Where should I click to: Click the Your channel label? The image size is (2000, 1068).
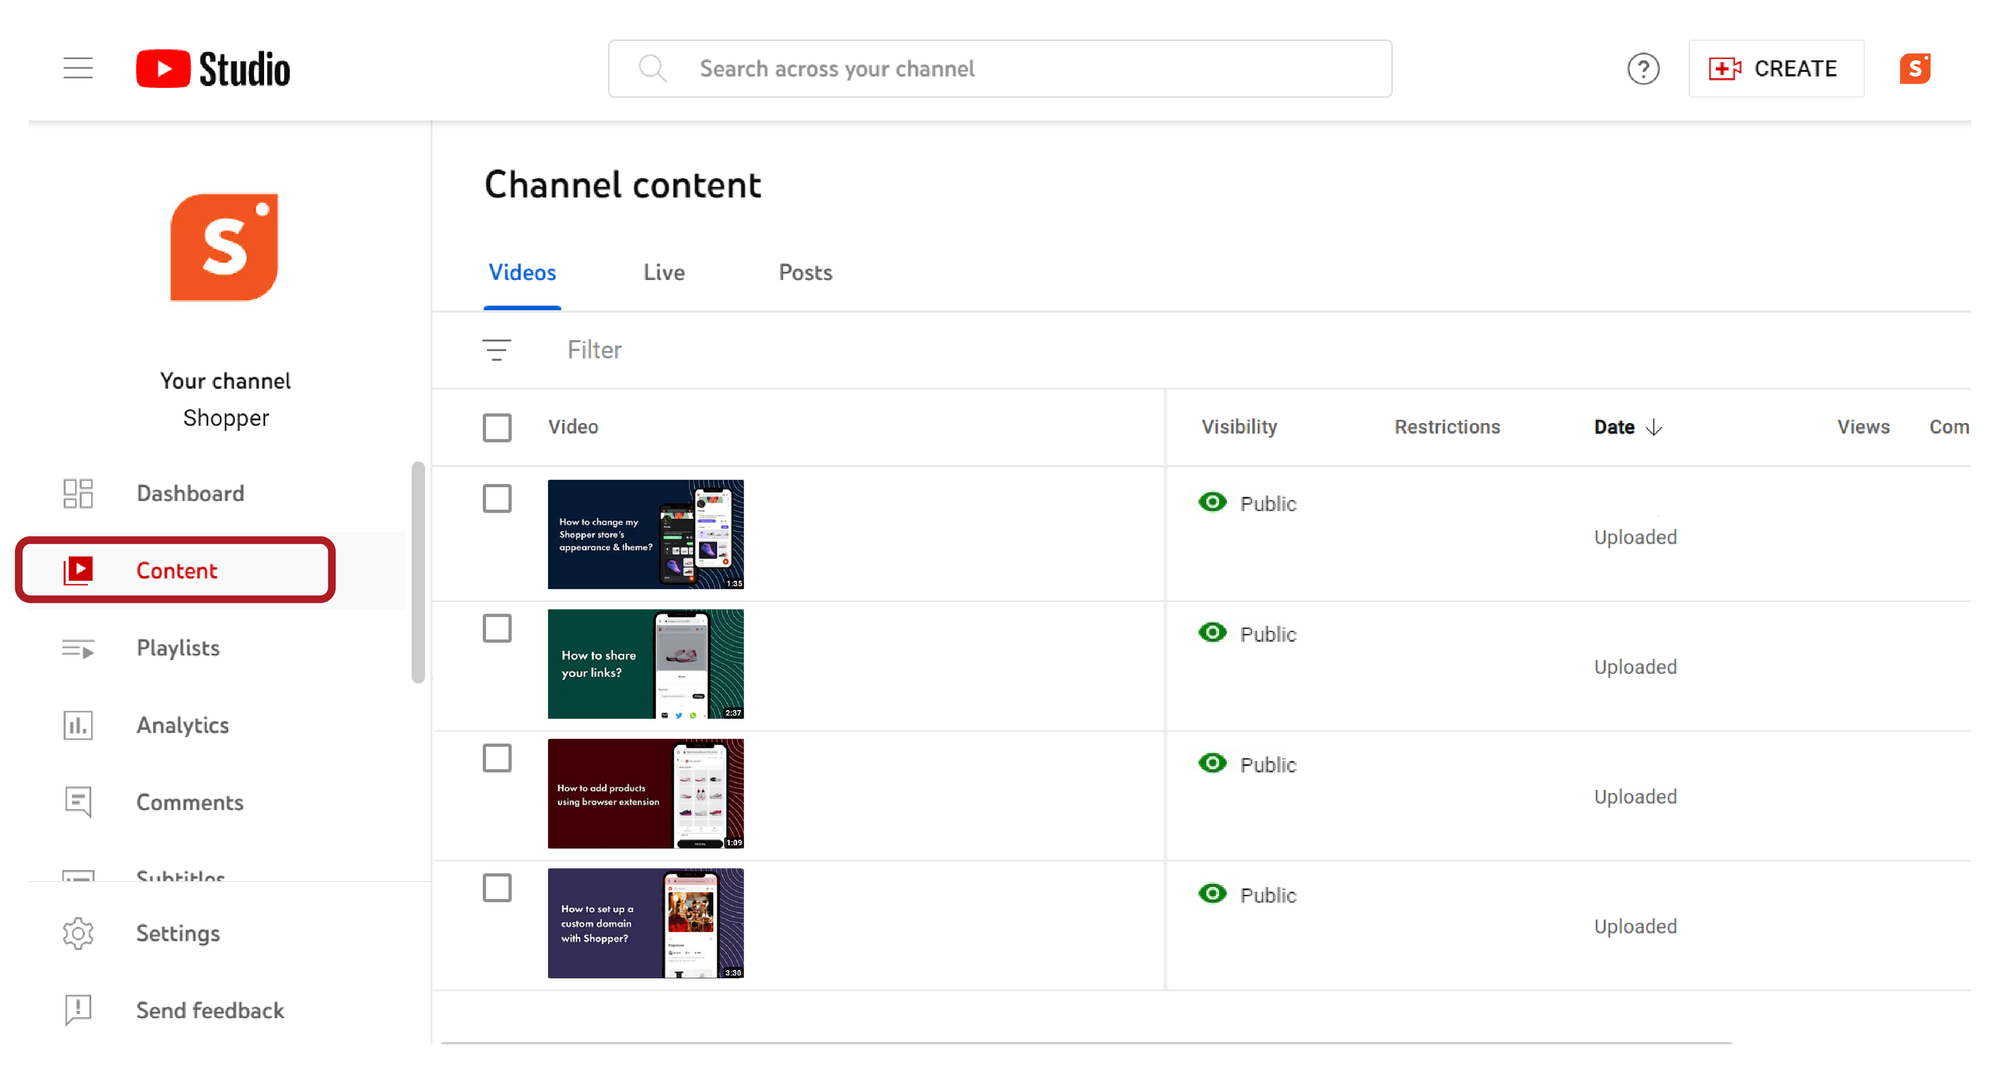[225, 381]
